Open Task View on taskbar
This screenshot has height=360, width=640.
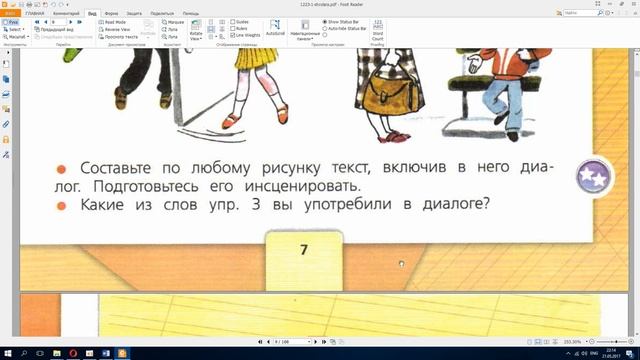point(40,353)
